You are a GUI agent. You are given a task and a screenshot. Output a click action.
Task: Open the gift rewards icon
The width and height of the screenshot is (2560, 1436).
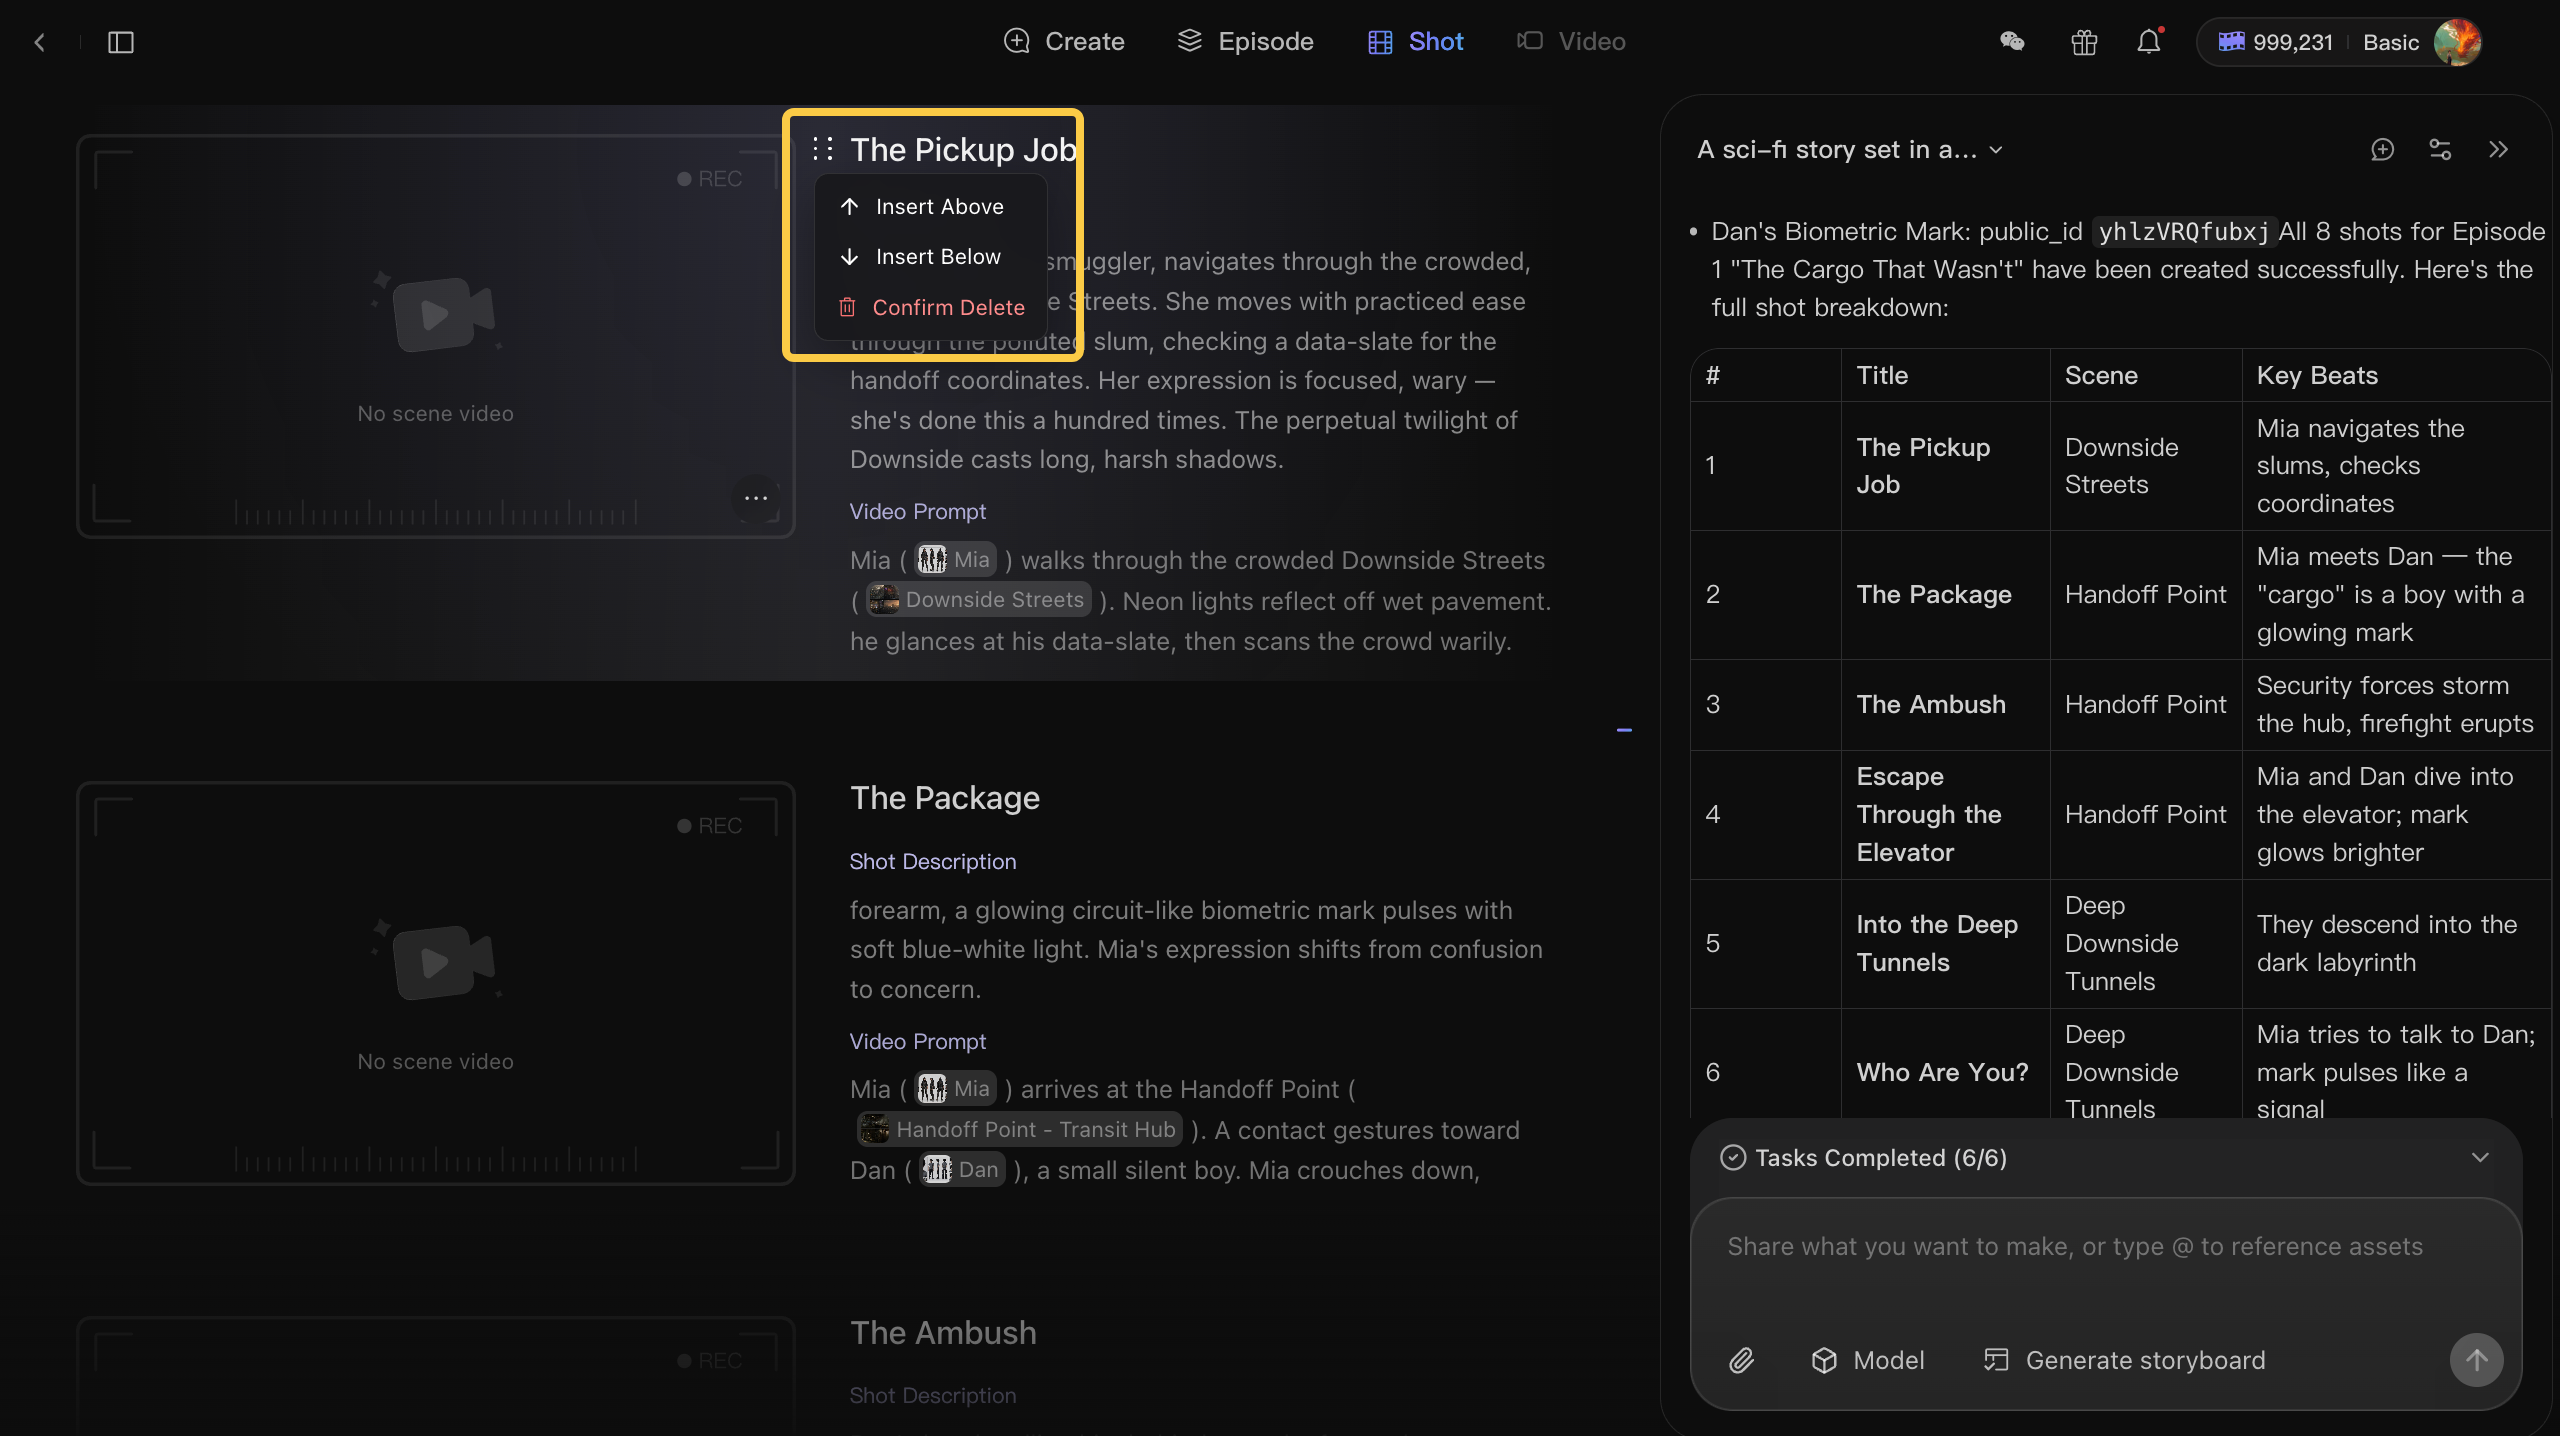pos(2084,42)
